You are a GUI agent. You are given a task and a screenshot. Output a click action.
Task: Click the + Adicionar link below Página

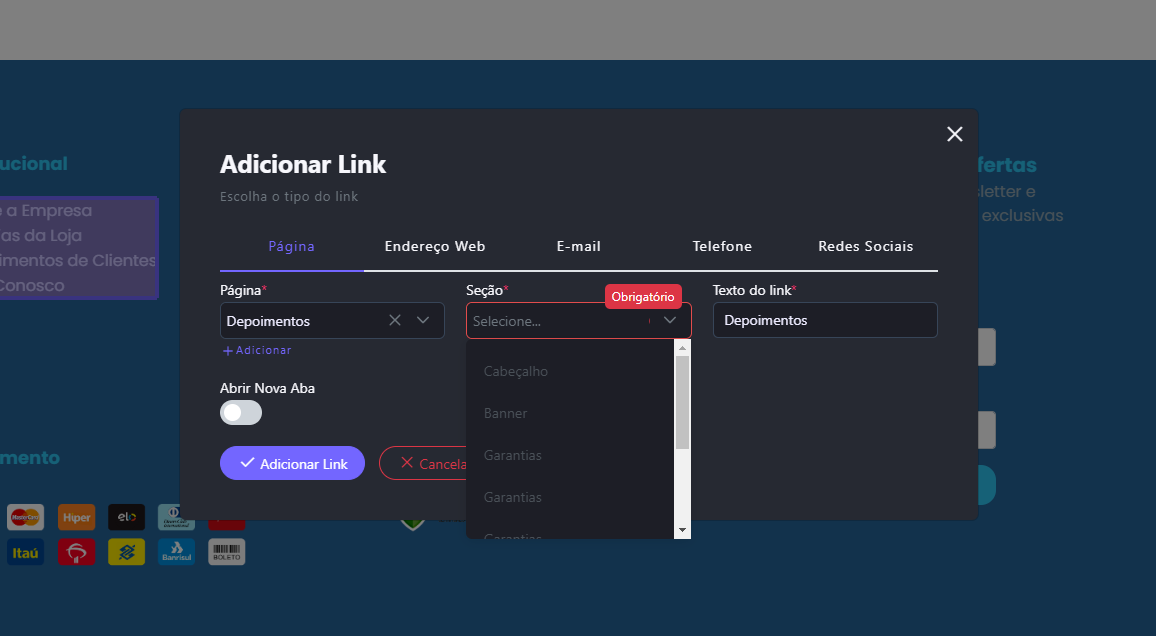[257, 350]
